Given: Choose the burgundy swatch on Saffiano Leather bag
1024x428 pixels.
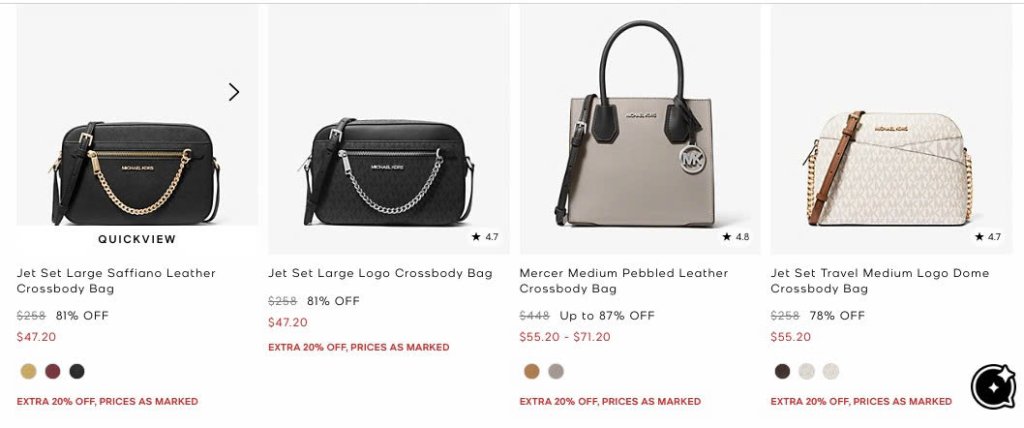Looking at the screenshot, I should click(x=53, y=372).
